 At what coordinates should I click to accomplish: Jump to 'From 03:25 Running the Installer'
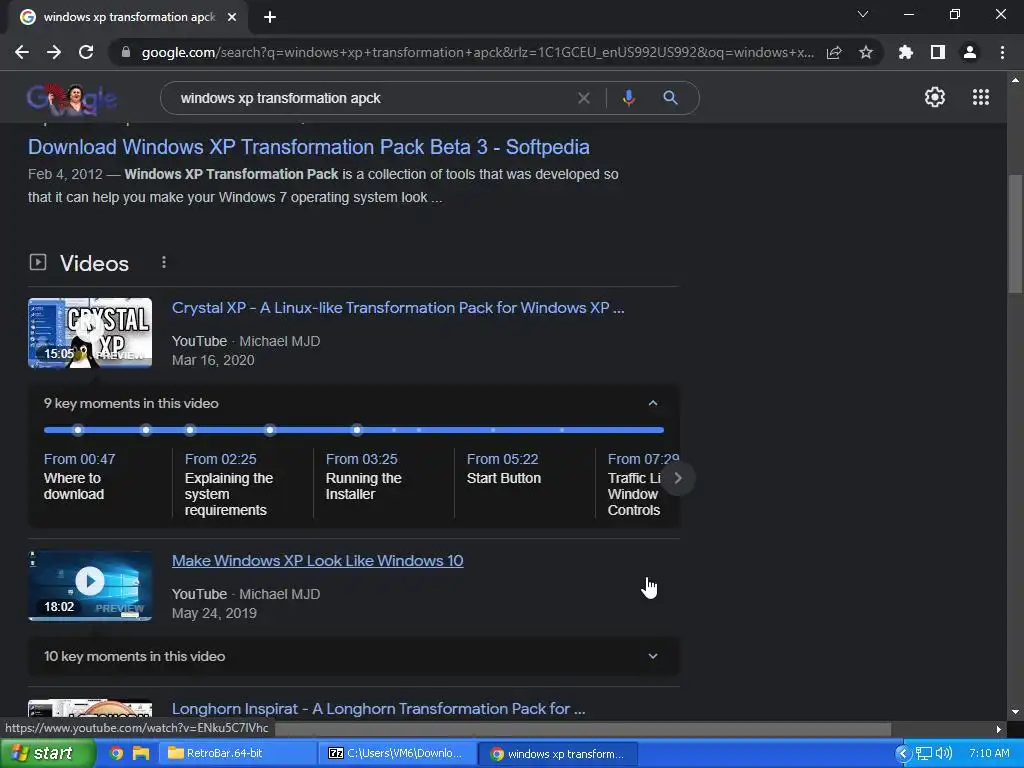click(363, 477)
